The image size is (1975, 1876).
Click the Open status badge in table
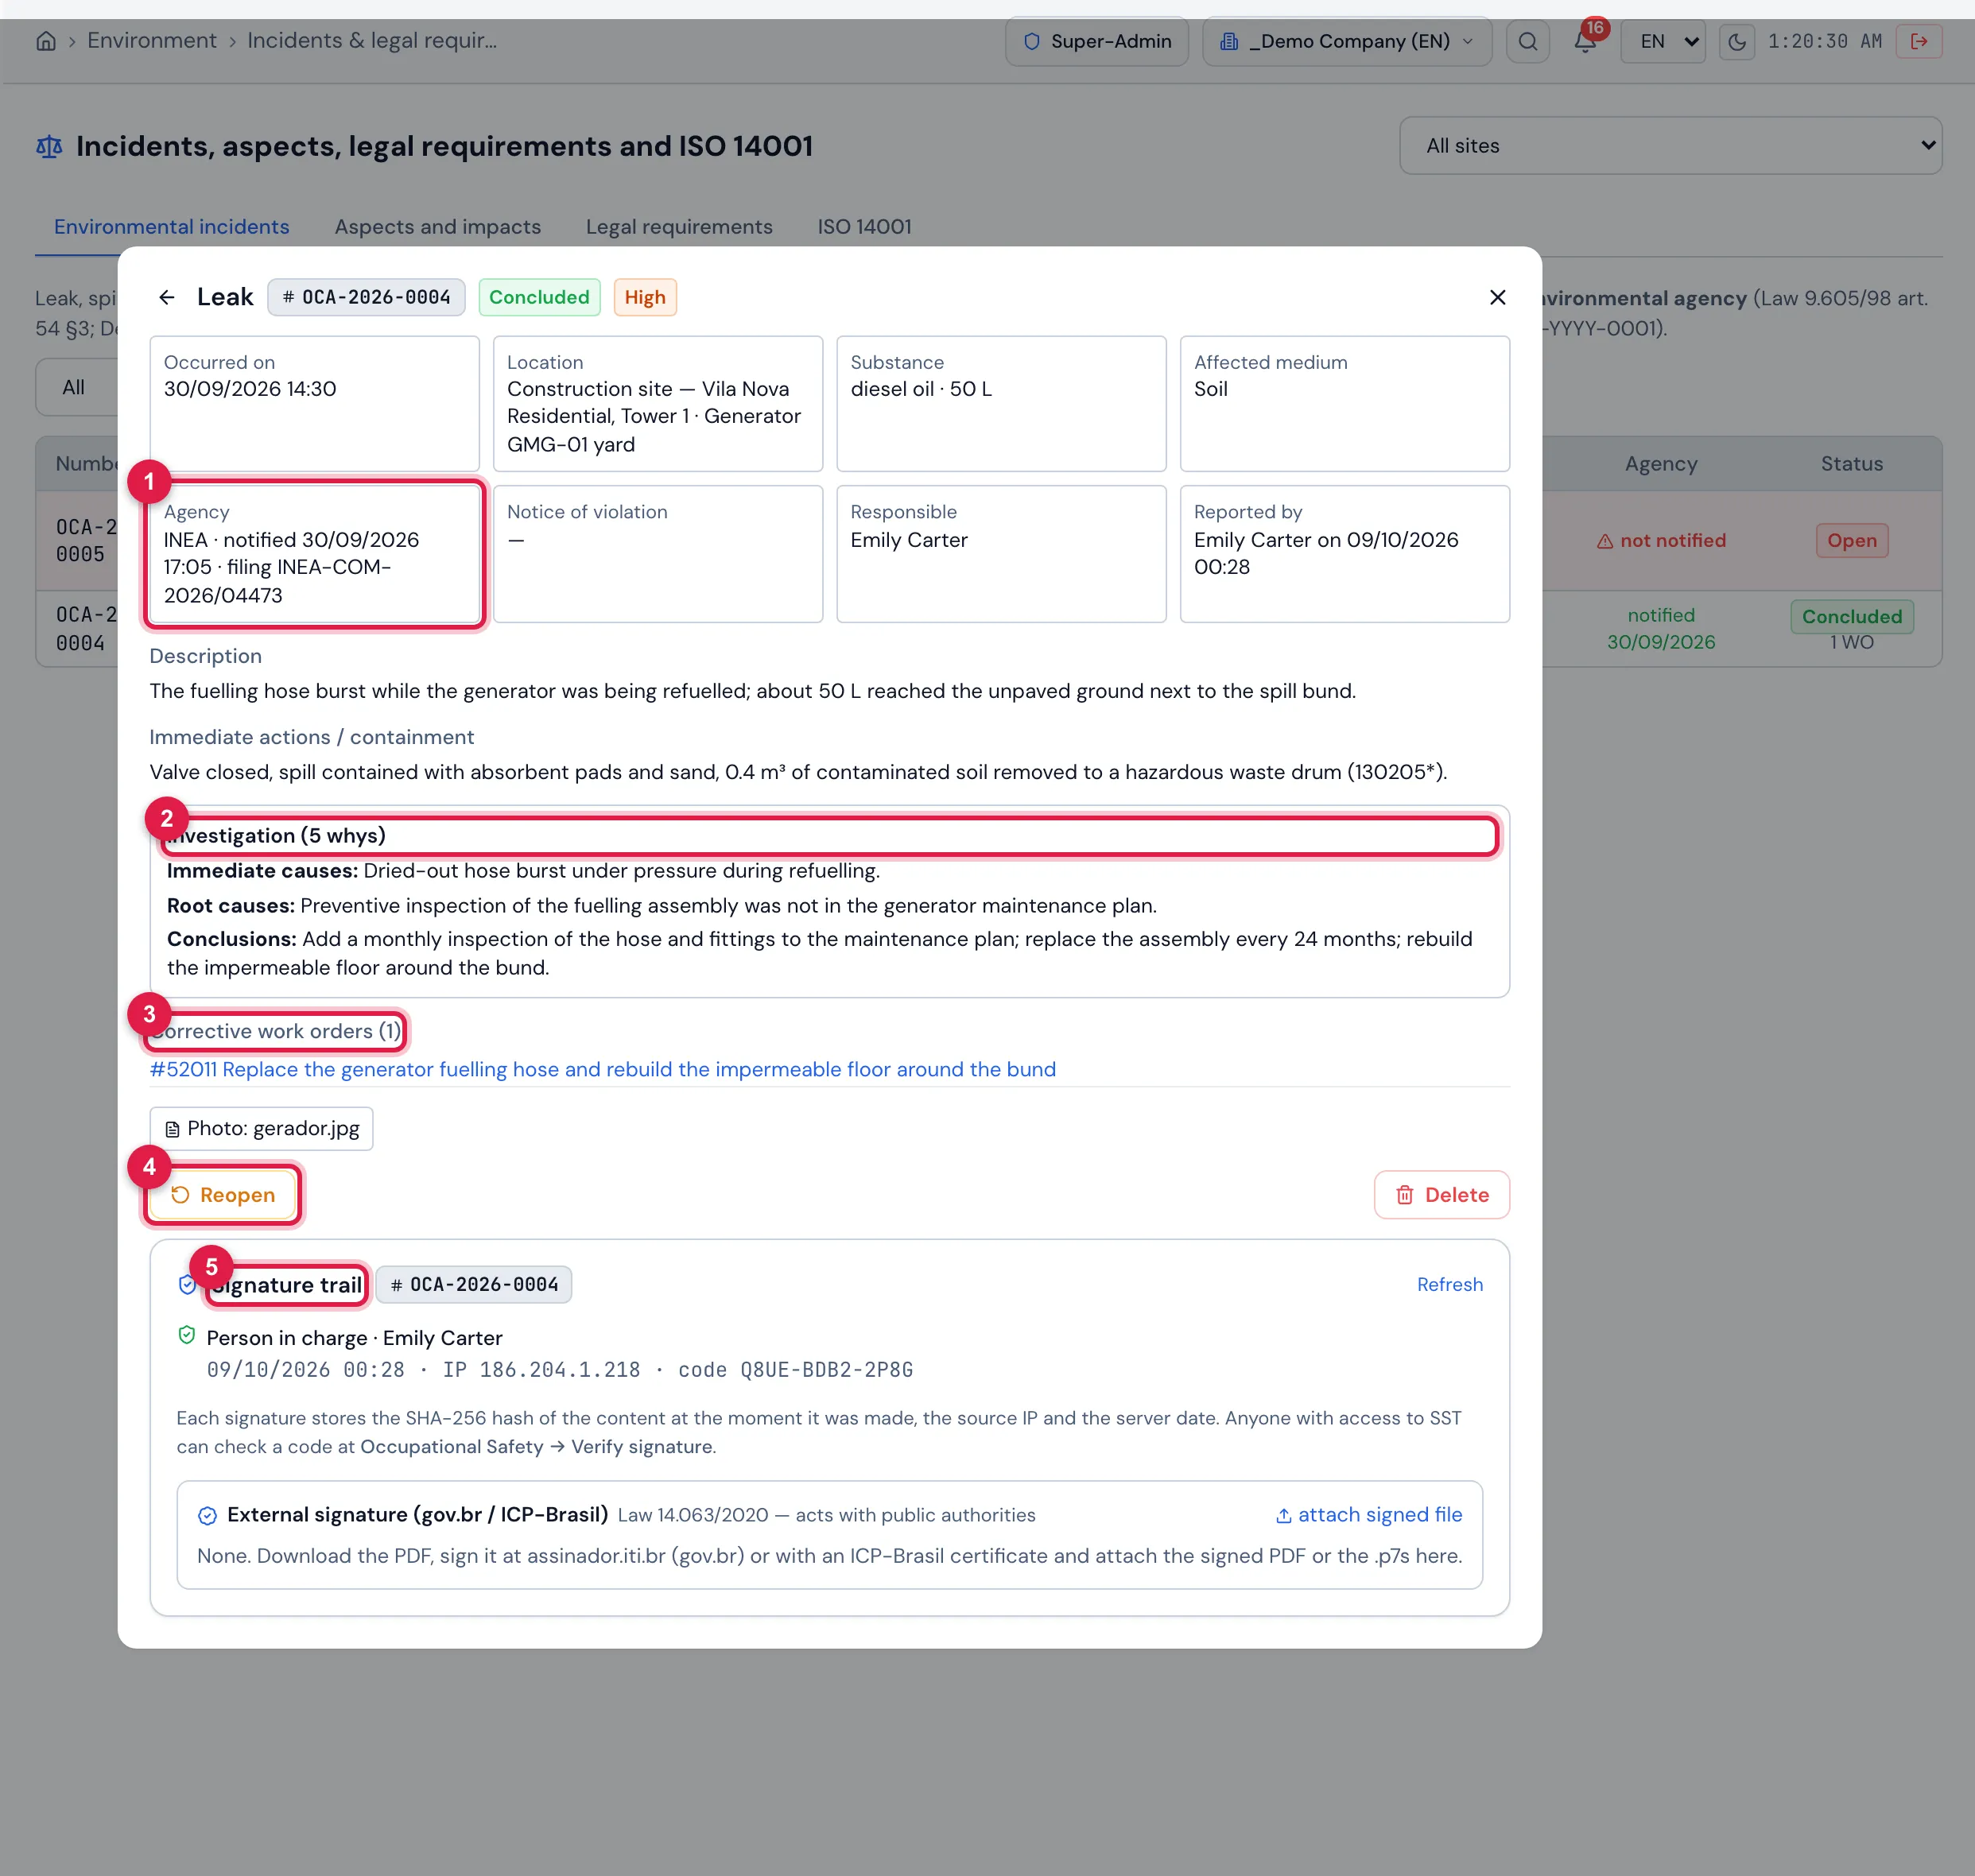tap(1852, 541)
